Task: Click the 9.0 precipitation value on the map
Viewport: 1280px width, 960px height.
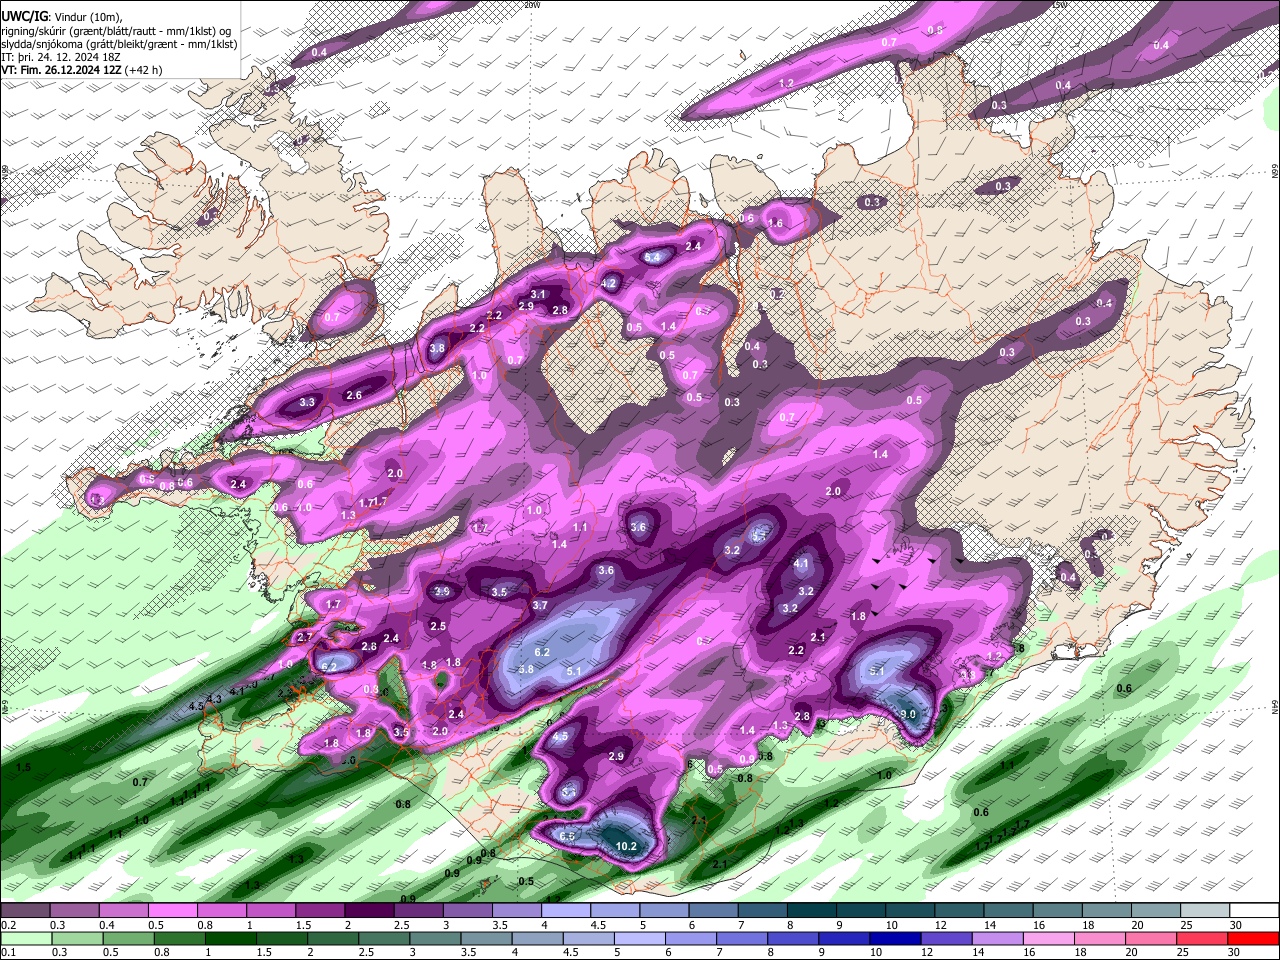Action: [x=909, y=714]
